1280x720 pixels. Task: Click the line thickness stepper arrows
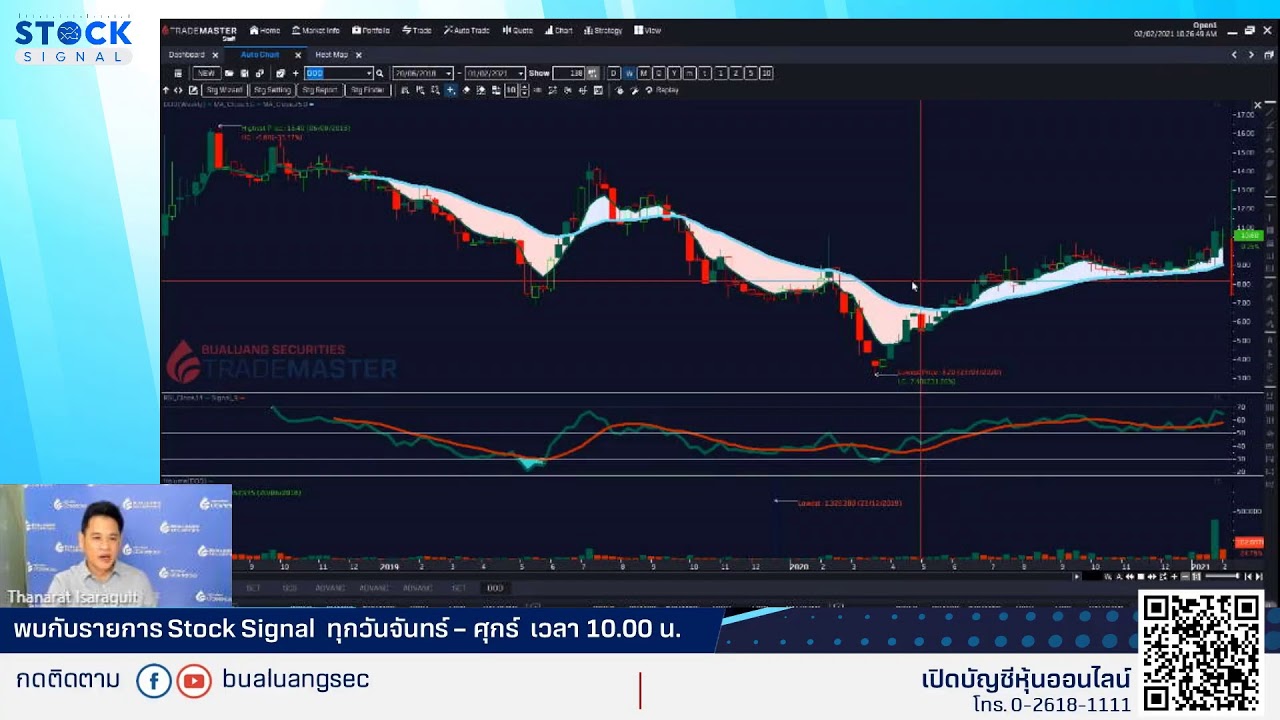pyautogui.click(x=524, y=90)
